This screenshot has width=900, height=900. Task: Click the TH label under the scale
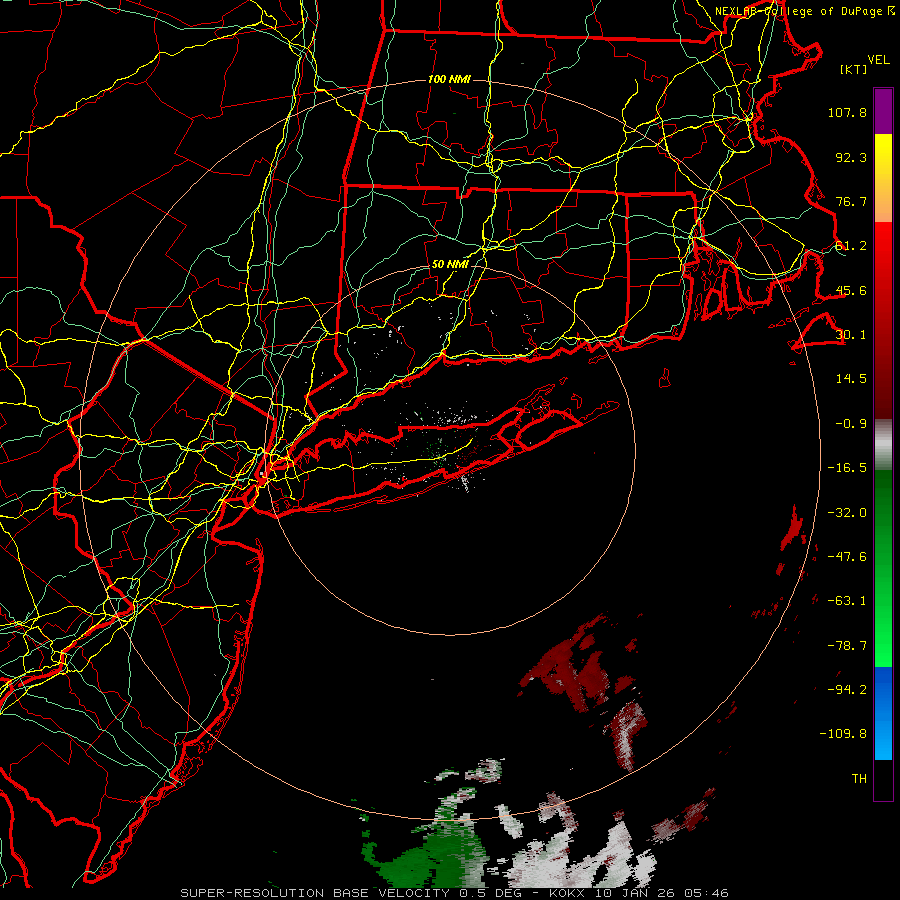(x=859, y=779)
